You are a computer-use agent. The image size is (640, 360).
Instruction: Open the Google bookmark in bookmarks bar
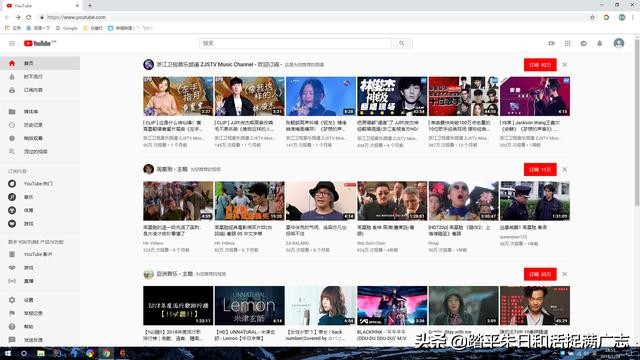coord(67,28)
